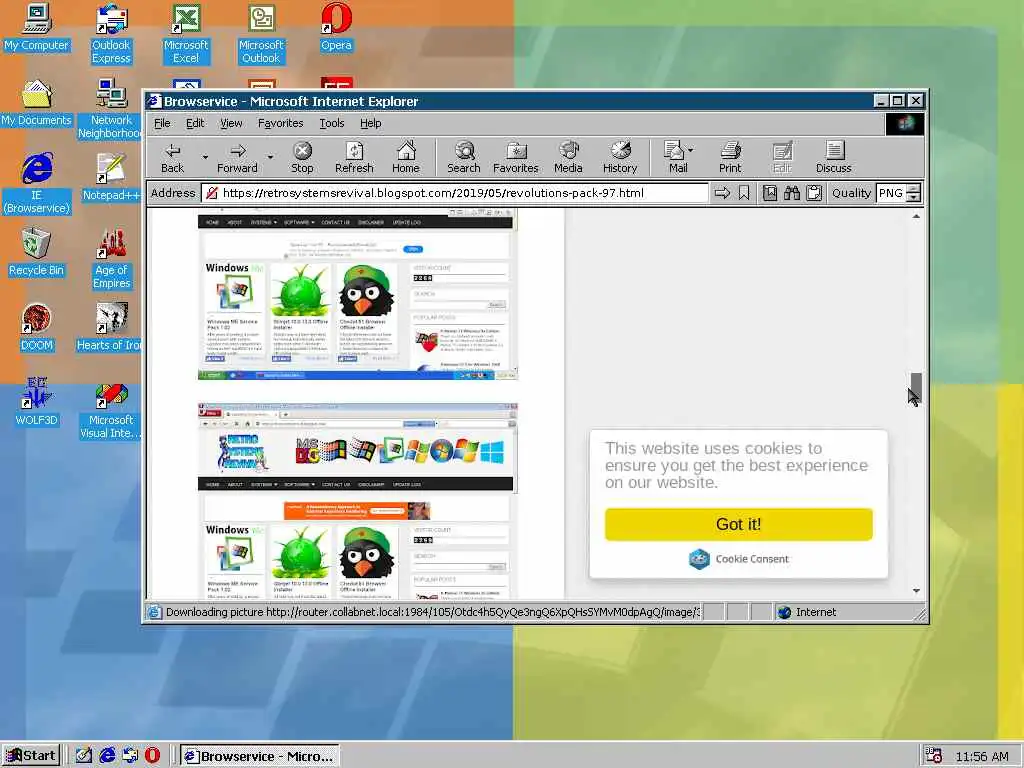
Task: Select the Opera desktop icon
Action: click(336, 28)
